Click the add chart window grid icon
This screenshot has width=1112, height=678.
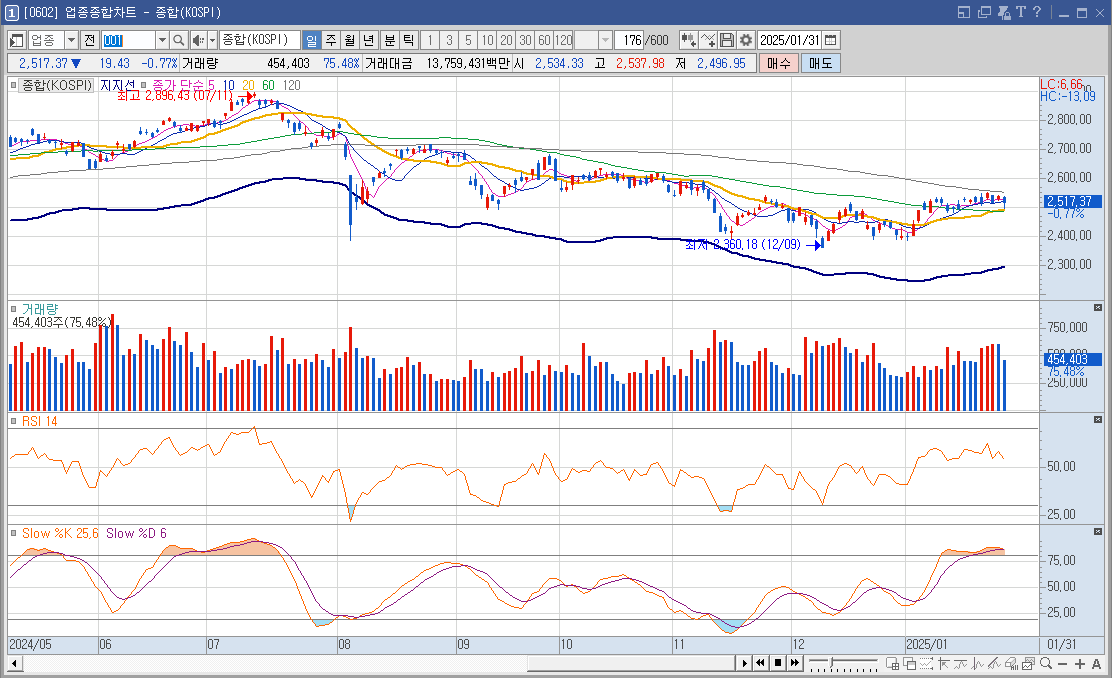[x=893, y=664]
